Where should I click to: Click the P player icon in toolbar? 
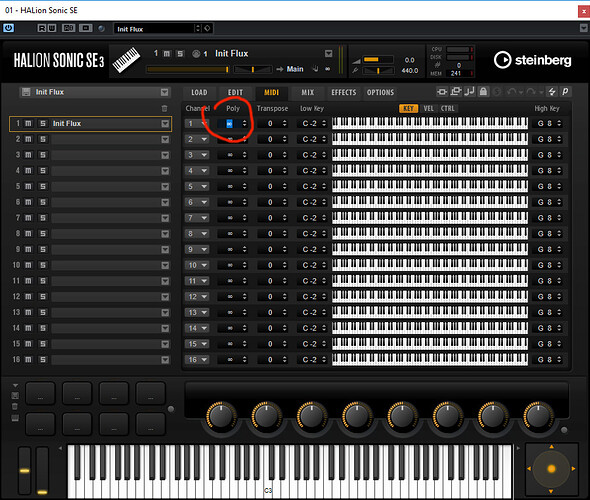(565, 91)
